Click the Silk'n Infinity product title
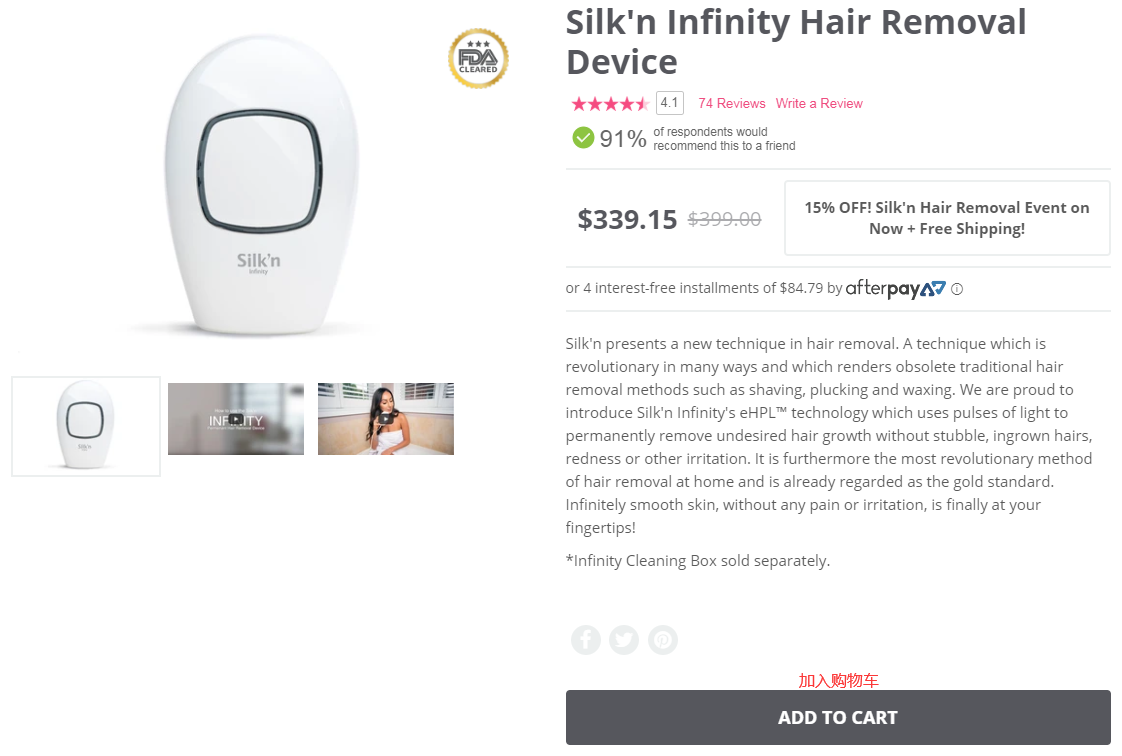1122x756 pixels. click(796, 41)
